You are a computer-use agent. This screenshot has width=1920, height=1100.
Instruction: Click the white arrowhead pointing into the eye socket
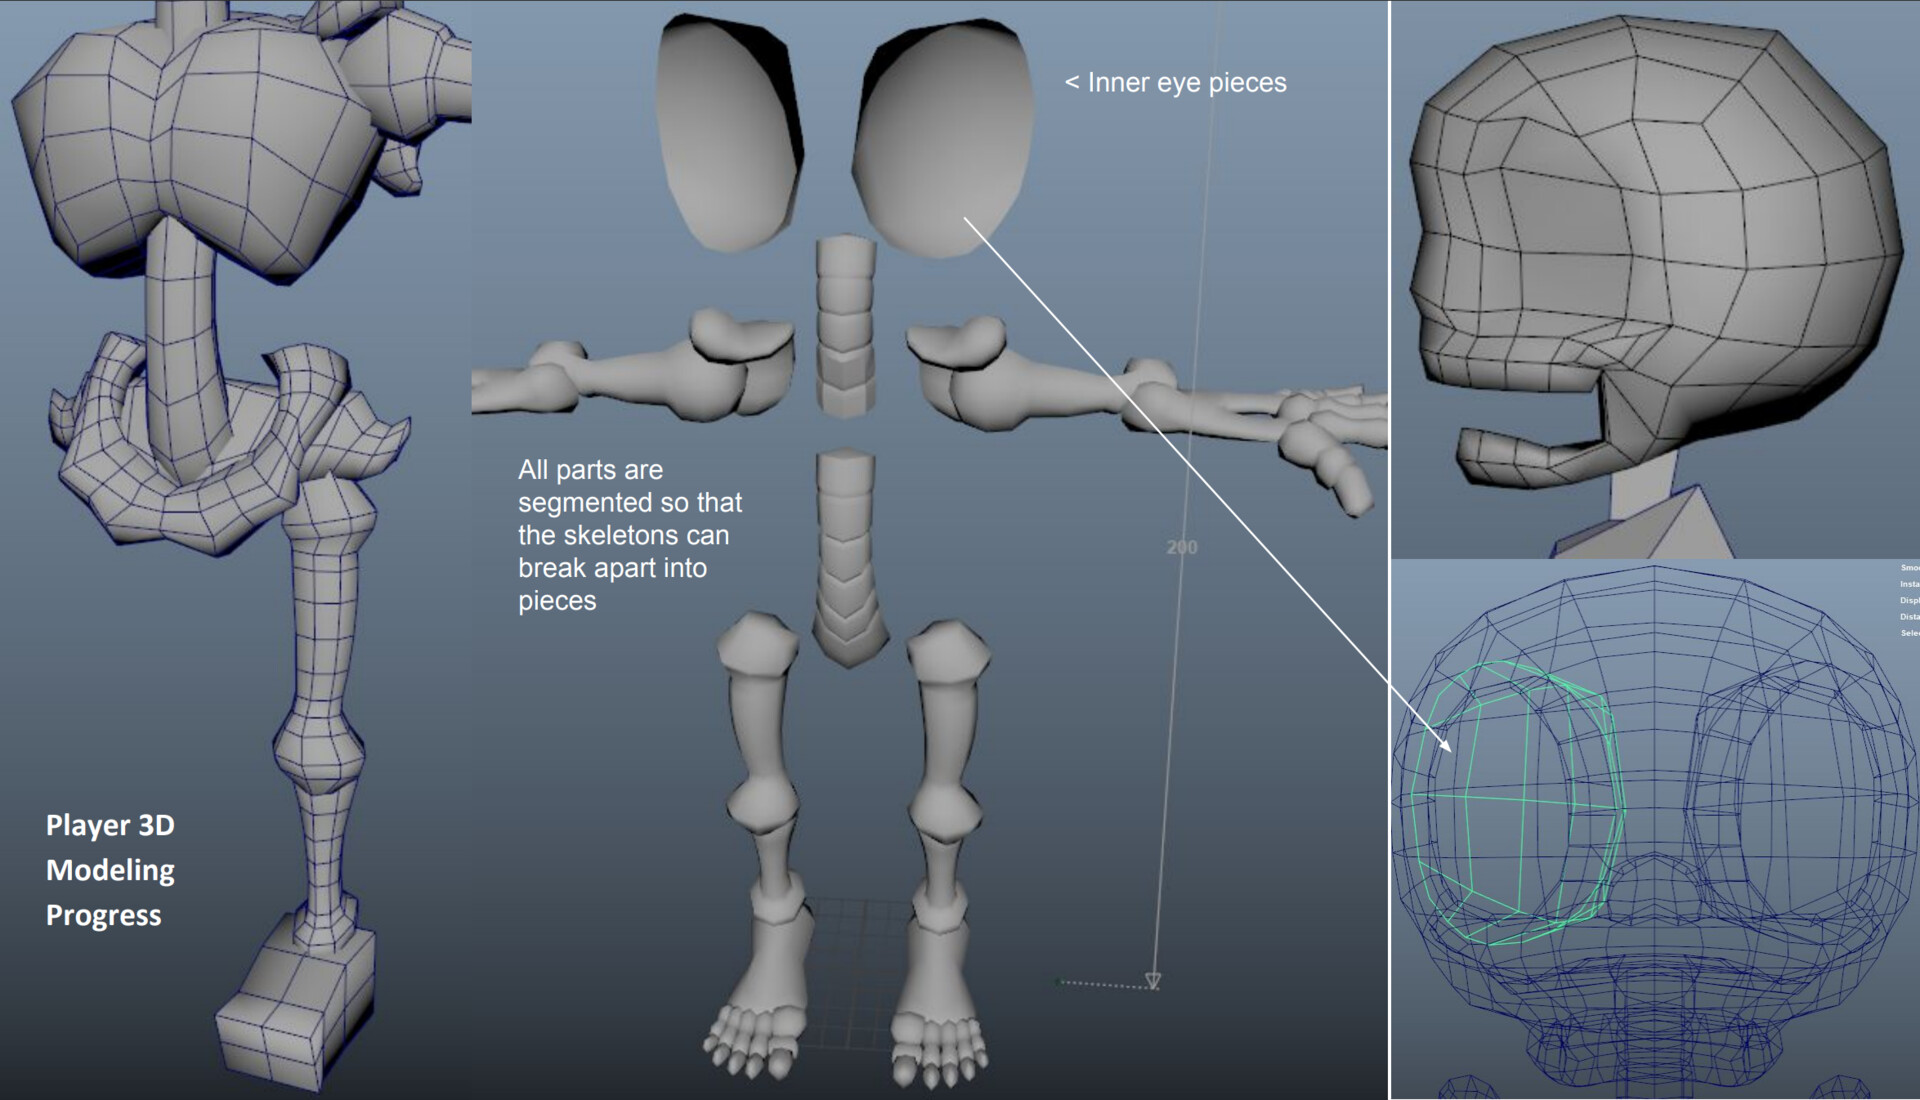(1446, 746)
